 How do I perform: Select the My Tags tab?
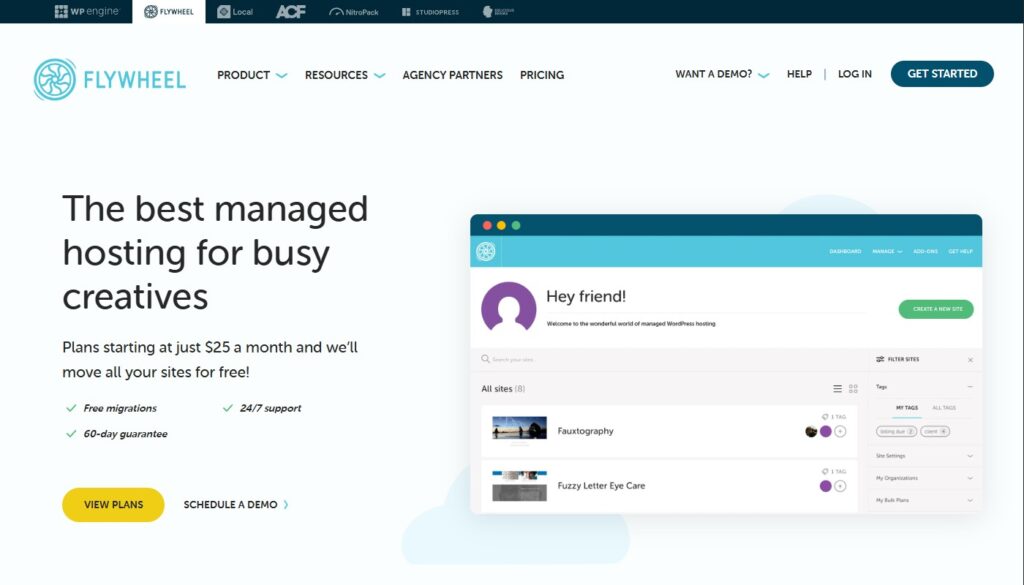[906, 407]
